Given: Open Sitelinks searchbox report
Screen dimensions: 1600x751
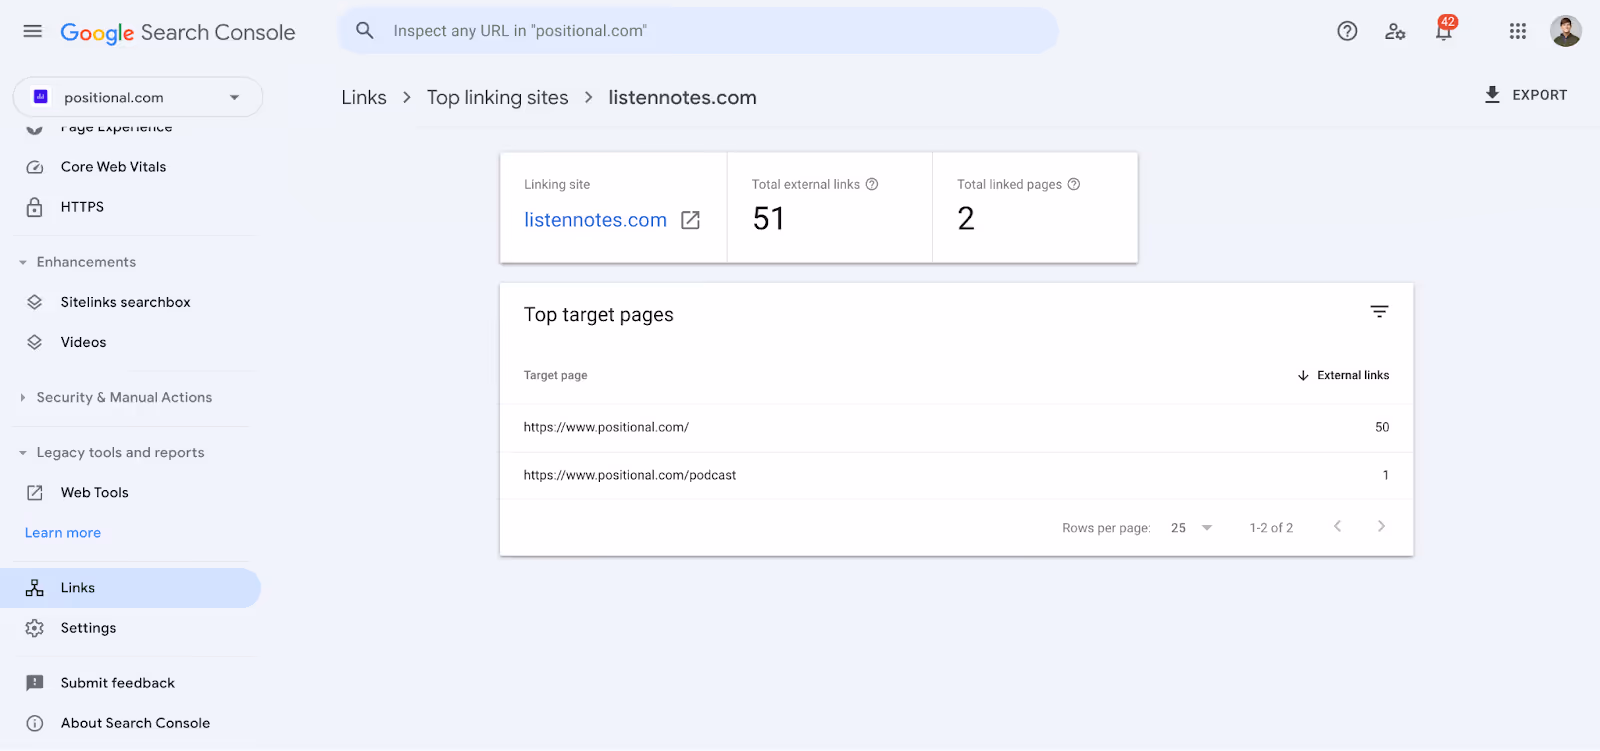Looking at the screenshot, I should click(x=125, y=302).
